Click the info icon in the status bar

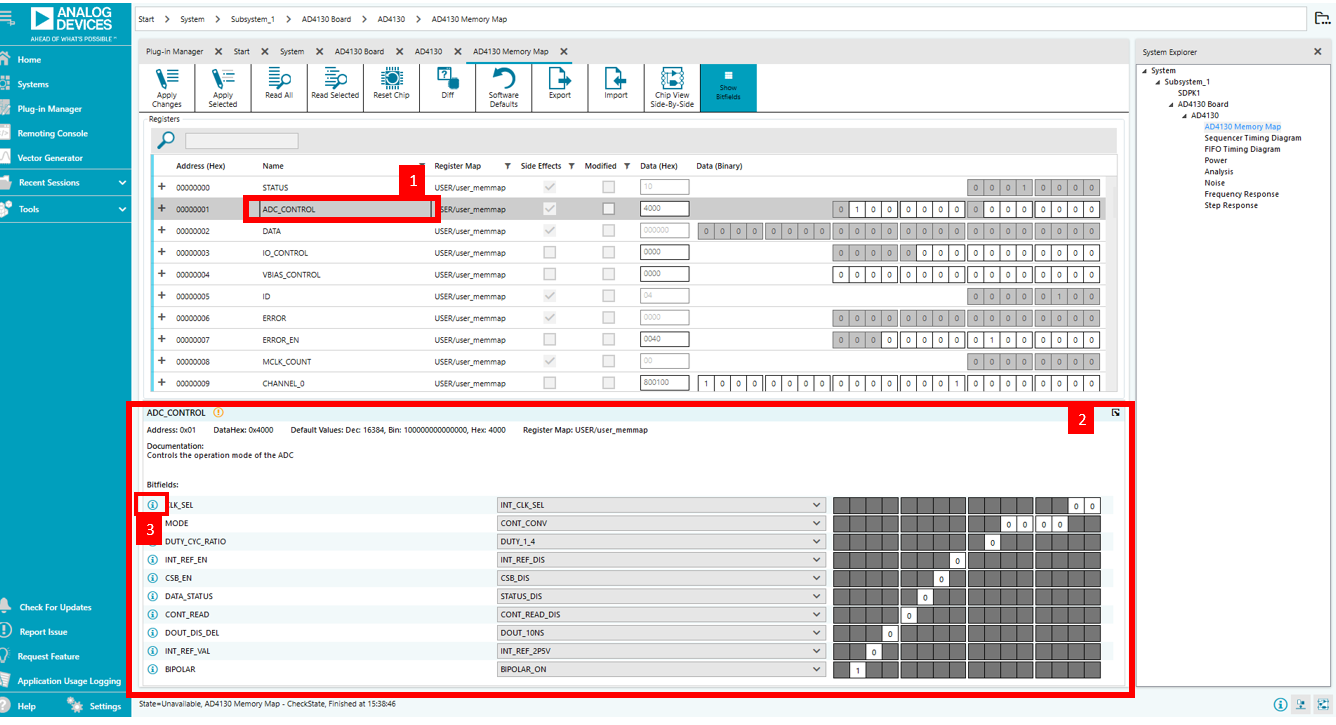click(1280, 704)
